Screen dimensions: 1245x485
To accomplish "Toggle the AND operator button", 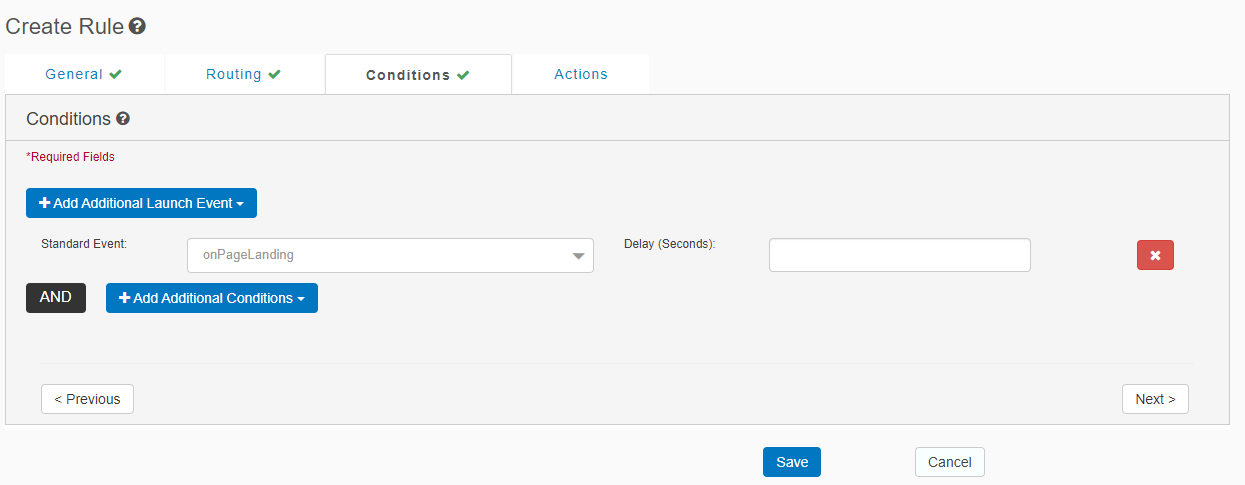I will click(56, 298).
